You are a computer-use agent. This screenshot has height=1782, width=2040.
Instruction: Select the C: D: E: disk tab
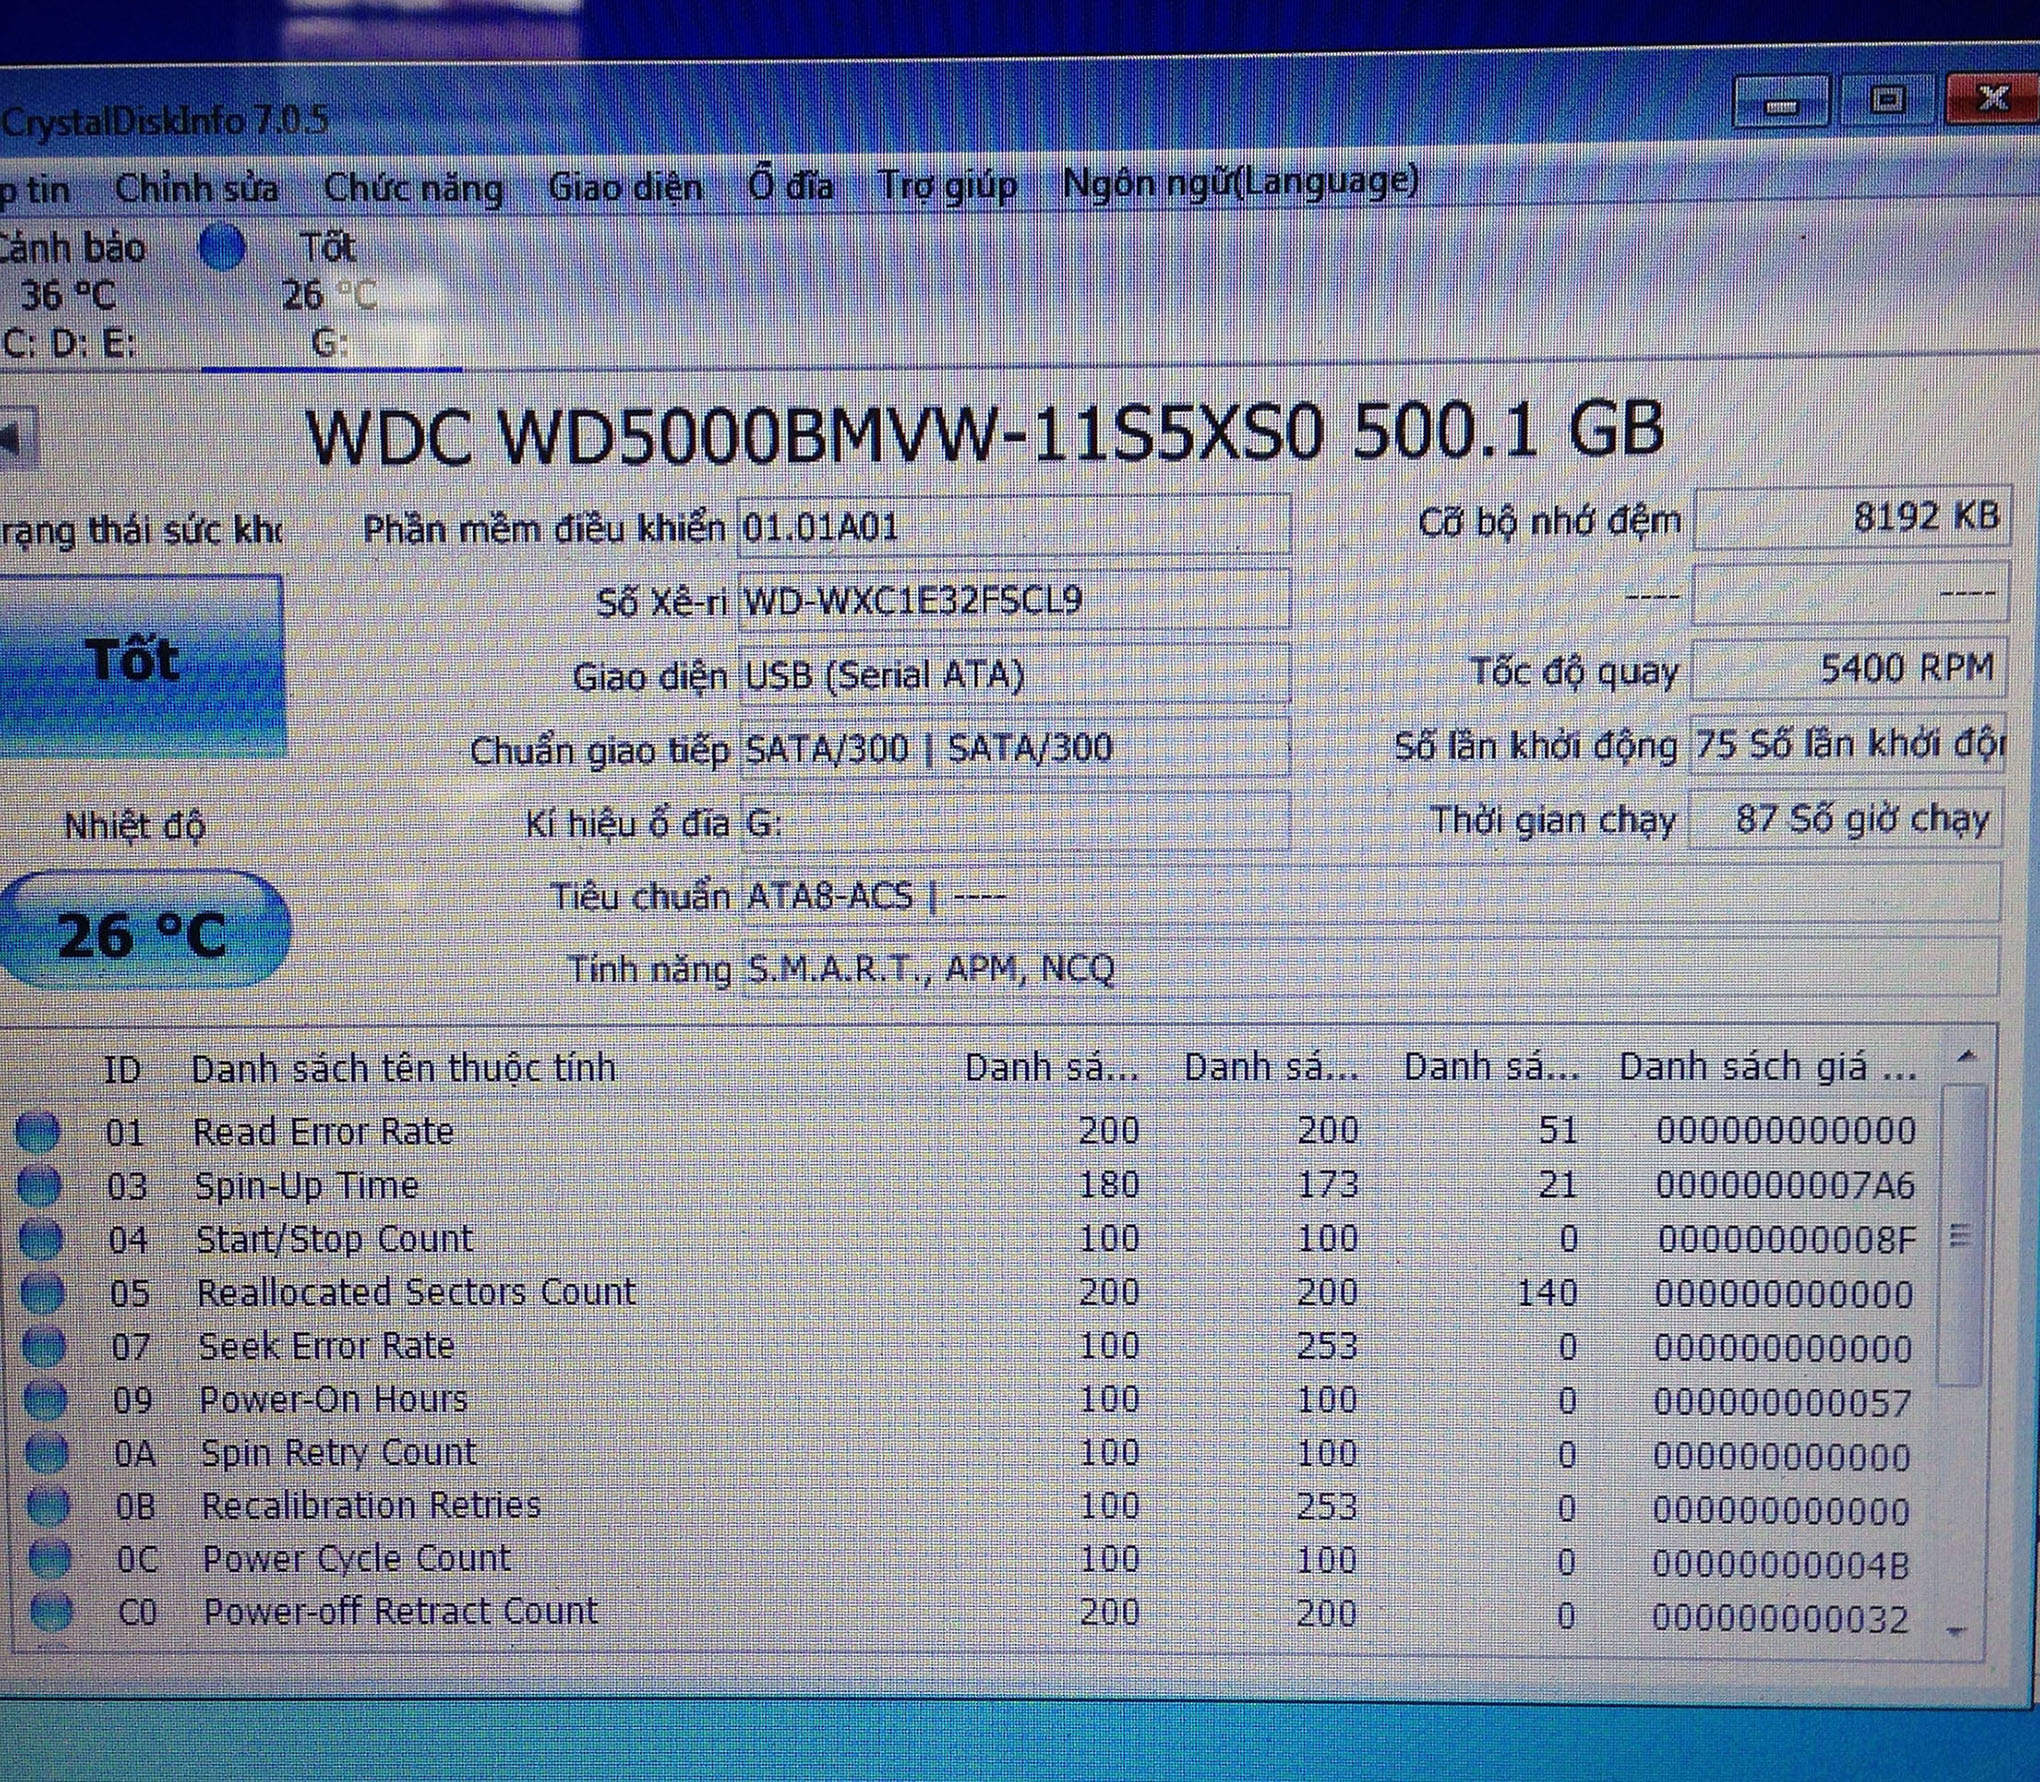point(68,343)
